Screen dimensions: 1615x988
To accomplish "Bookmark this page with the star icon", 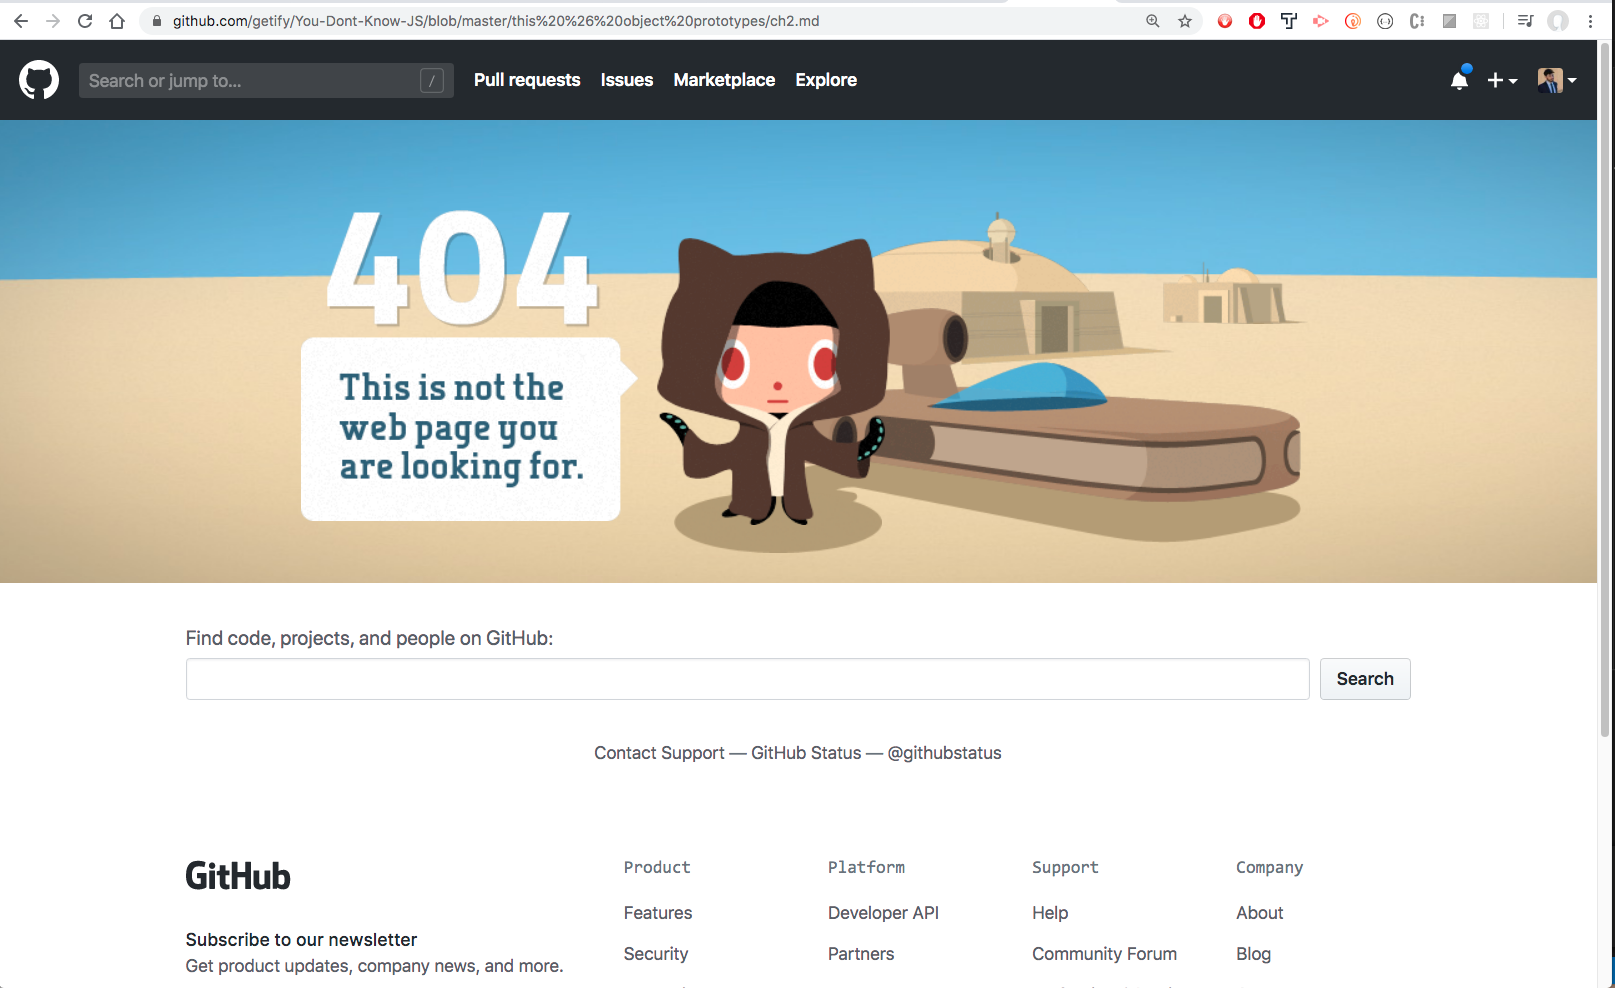I will coord(1185,21).
